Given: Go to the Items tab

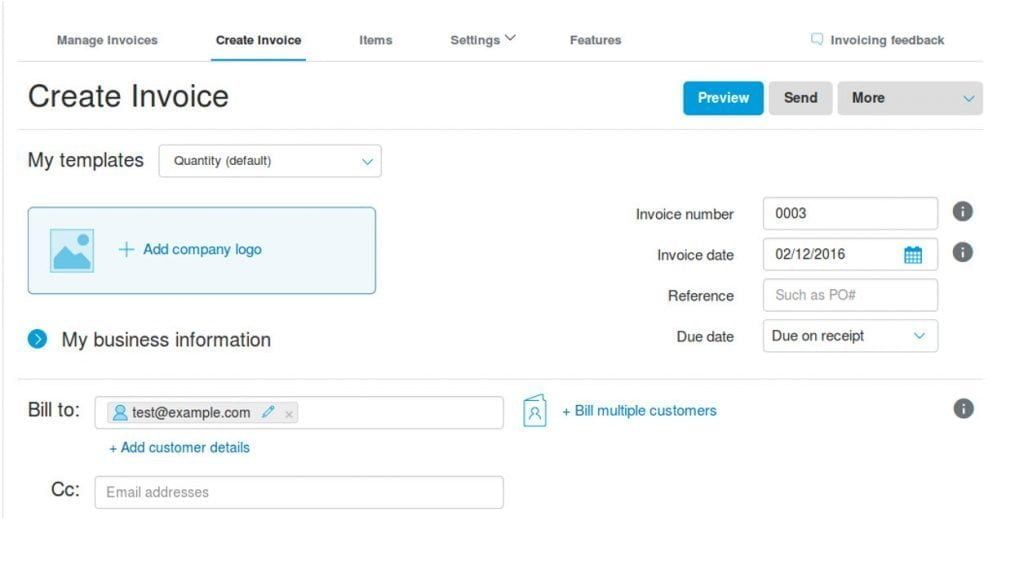Looking at the screenshot, I should [375, 40].
